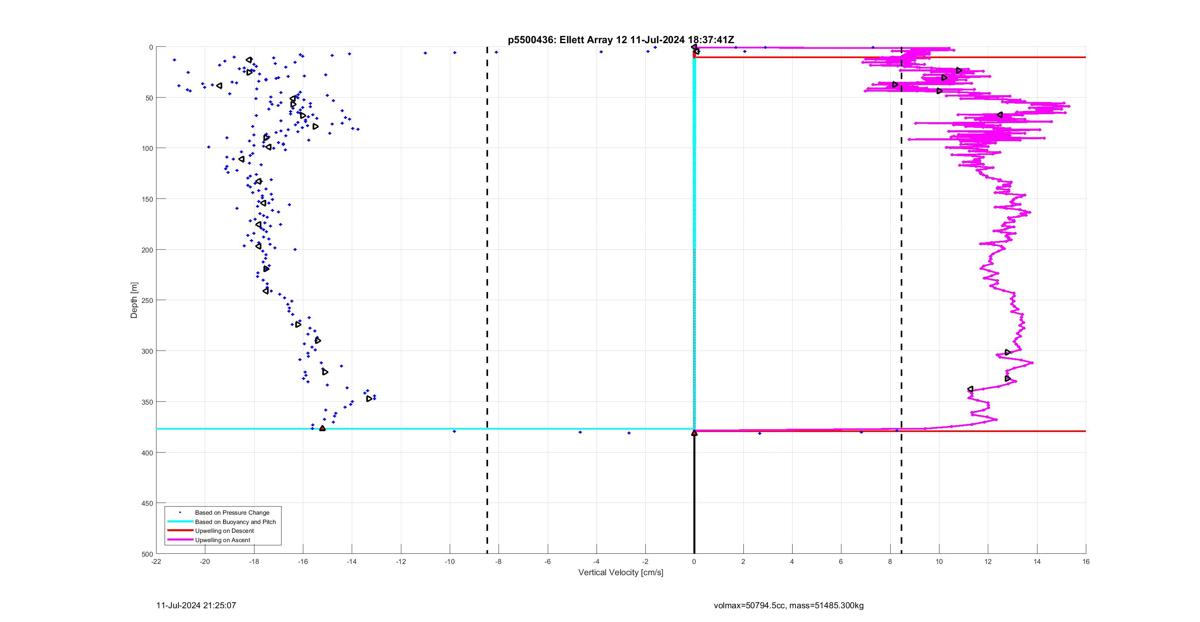The image size is (1200, 622).
Task: Click the x-axis tick label '4'
Action: point(792,561)
